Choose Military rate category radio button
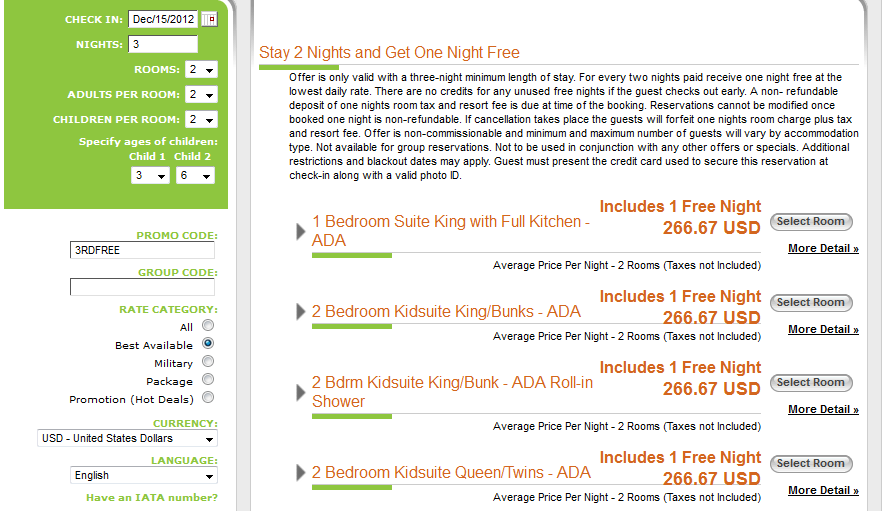This screenshot has height=511, width=885. coord(208,362)
